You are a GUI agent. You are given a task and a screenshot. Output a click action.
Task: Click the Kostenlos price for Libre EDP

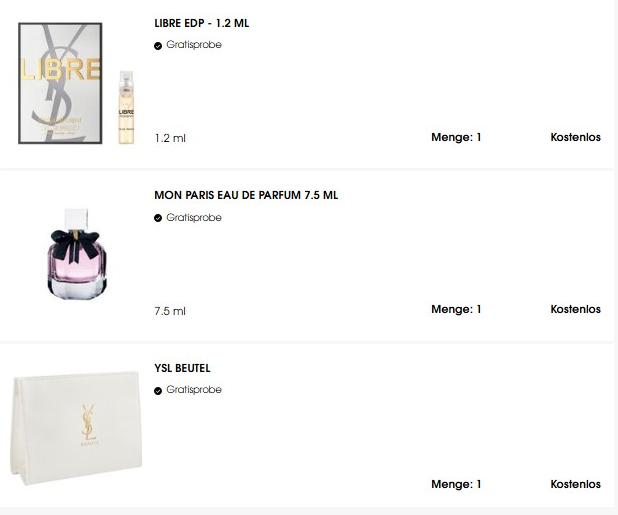point(575,137)
